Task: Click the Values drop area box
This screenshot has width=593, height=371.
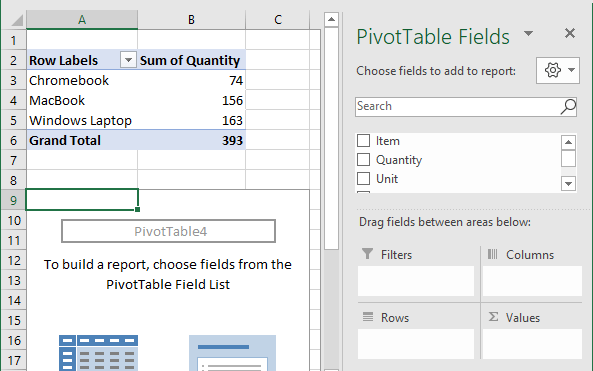Action: 532,344
